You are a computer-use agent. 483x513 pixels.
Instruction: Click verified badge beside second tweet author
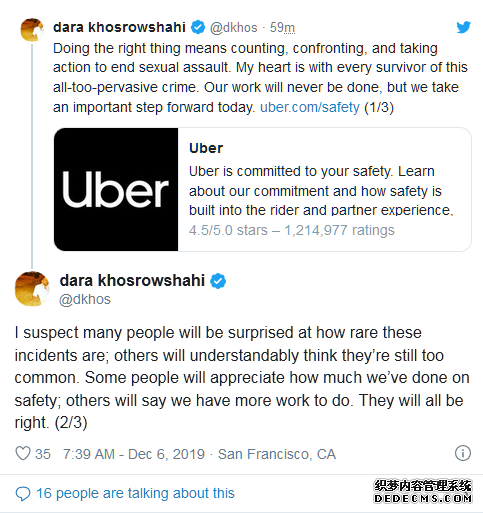click(x=218, y=281)
